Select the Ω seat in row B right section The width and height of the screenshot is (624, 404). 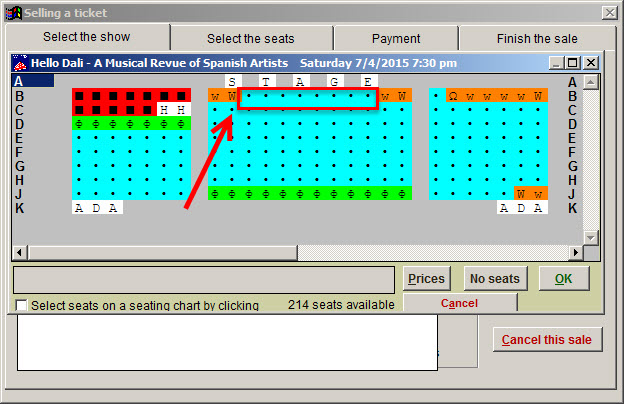click(453, 96)
